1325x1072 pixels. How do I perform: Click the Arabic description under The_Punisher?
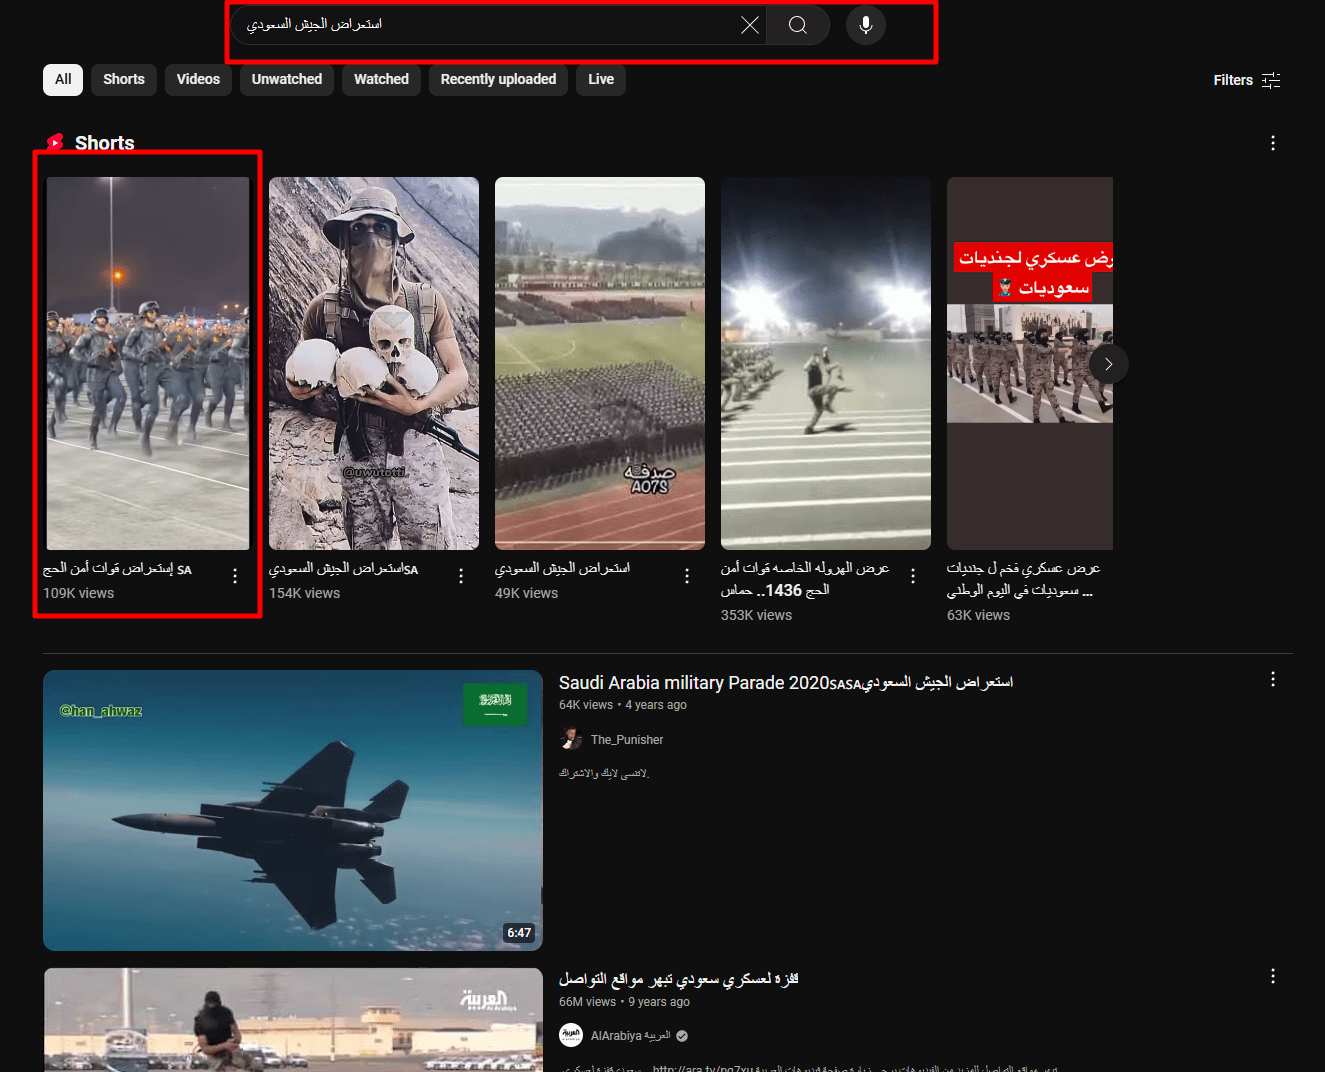(x=604, y=773)
